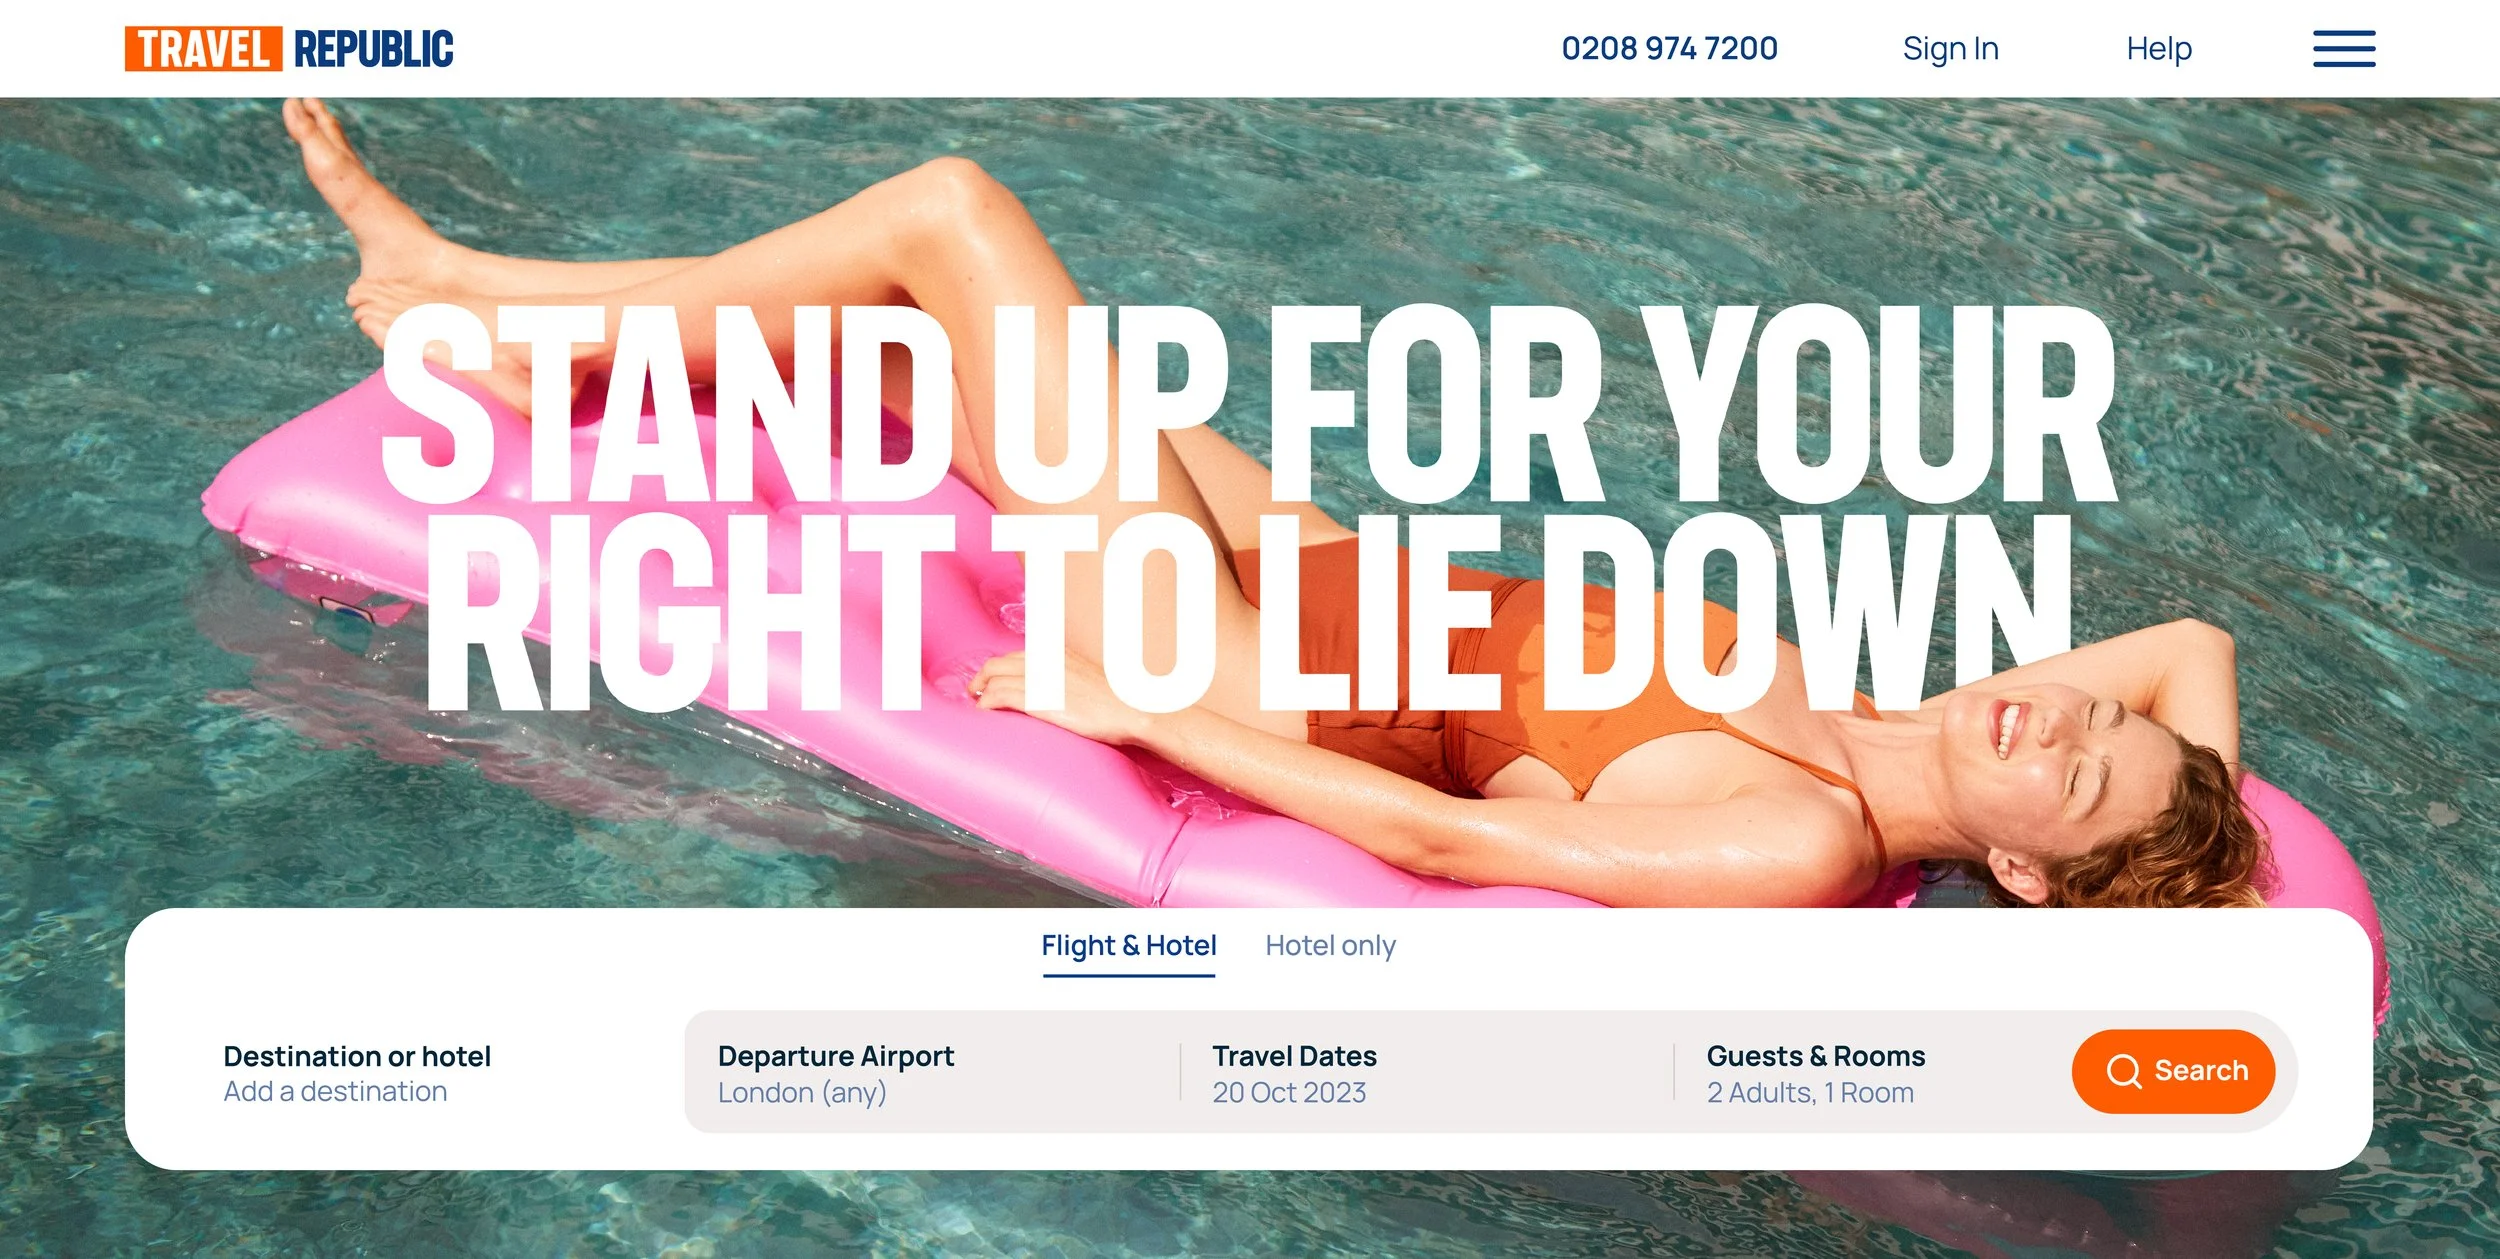Click the orange Search button

[x=2173, y=1071]
